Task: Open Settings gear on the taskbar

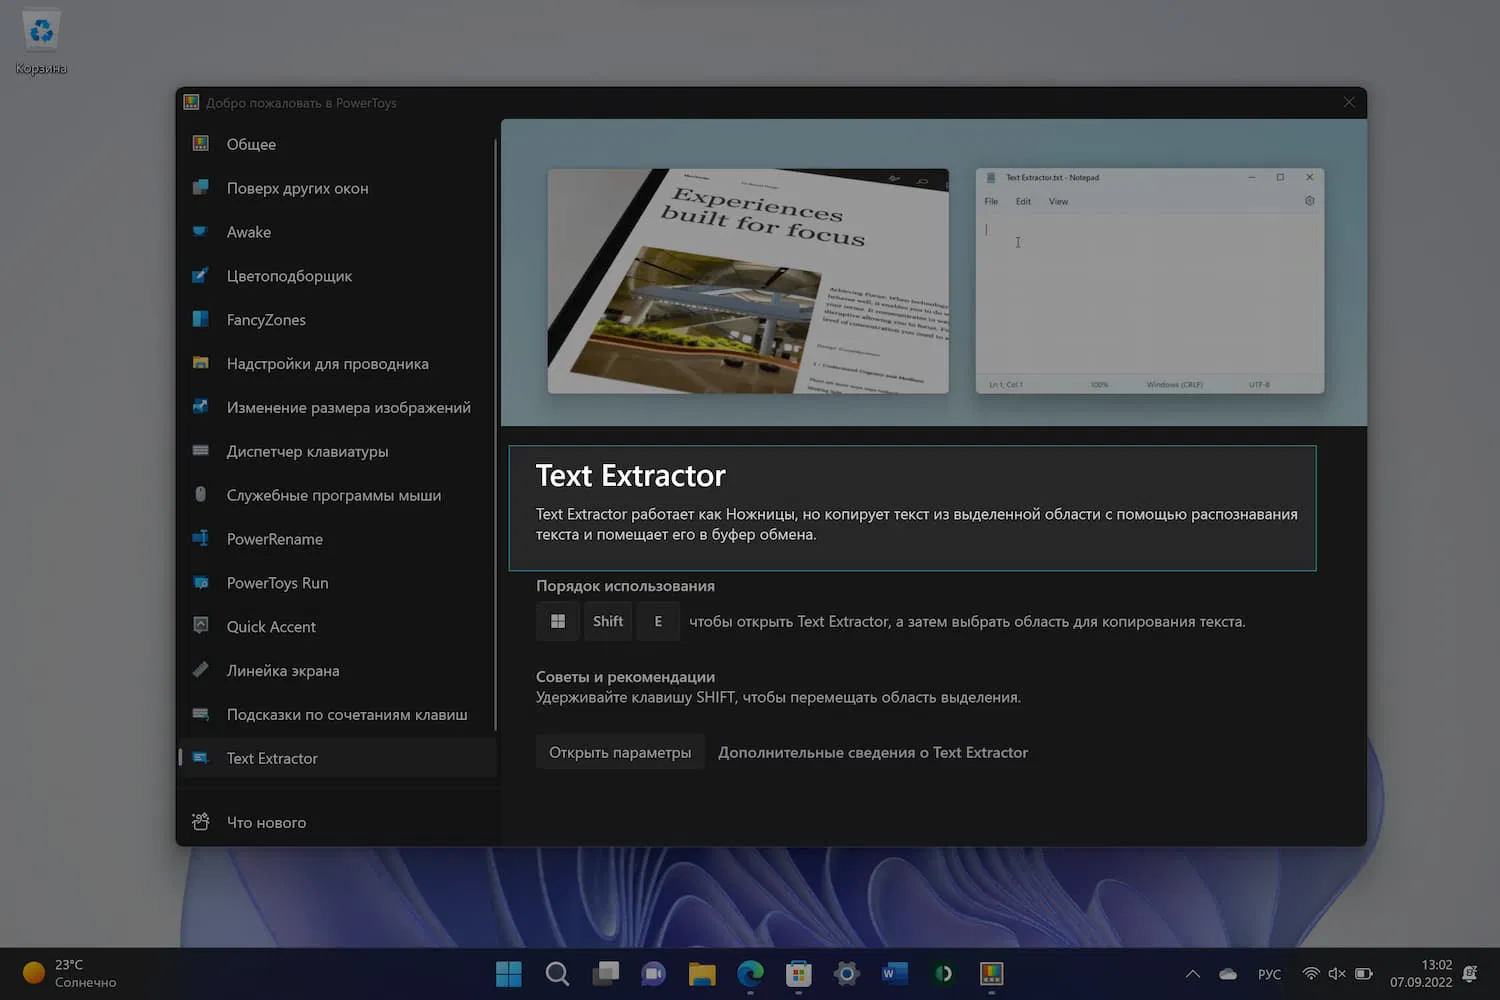Action: point(846,974)
